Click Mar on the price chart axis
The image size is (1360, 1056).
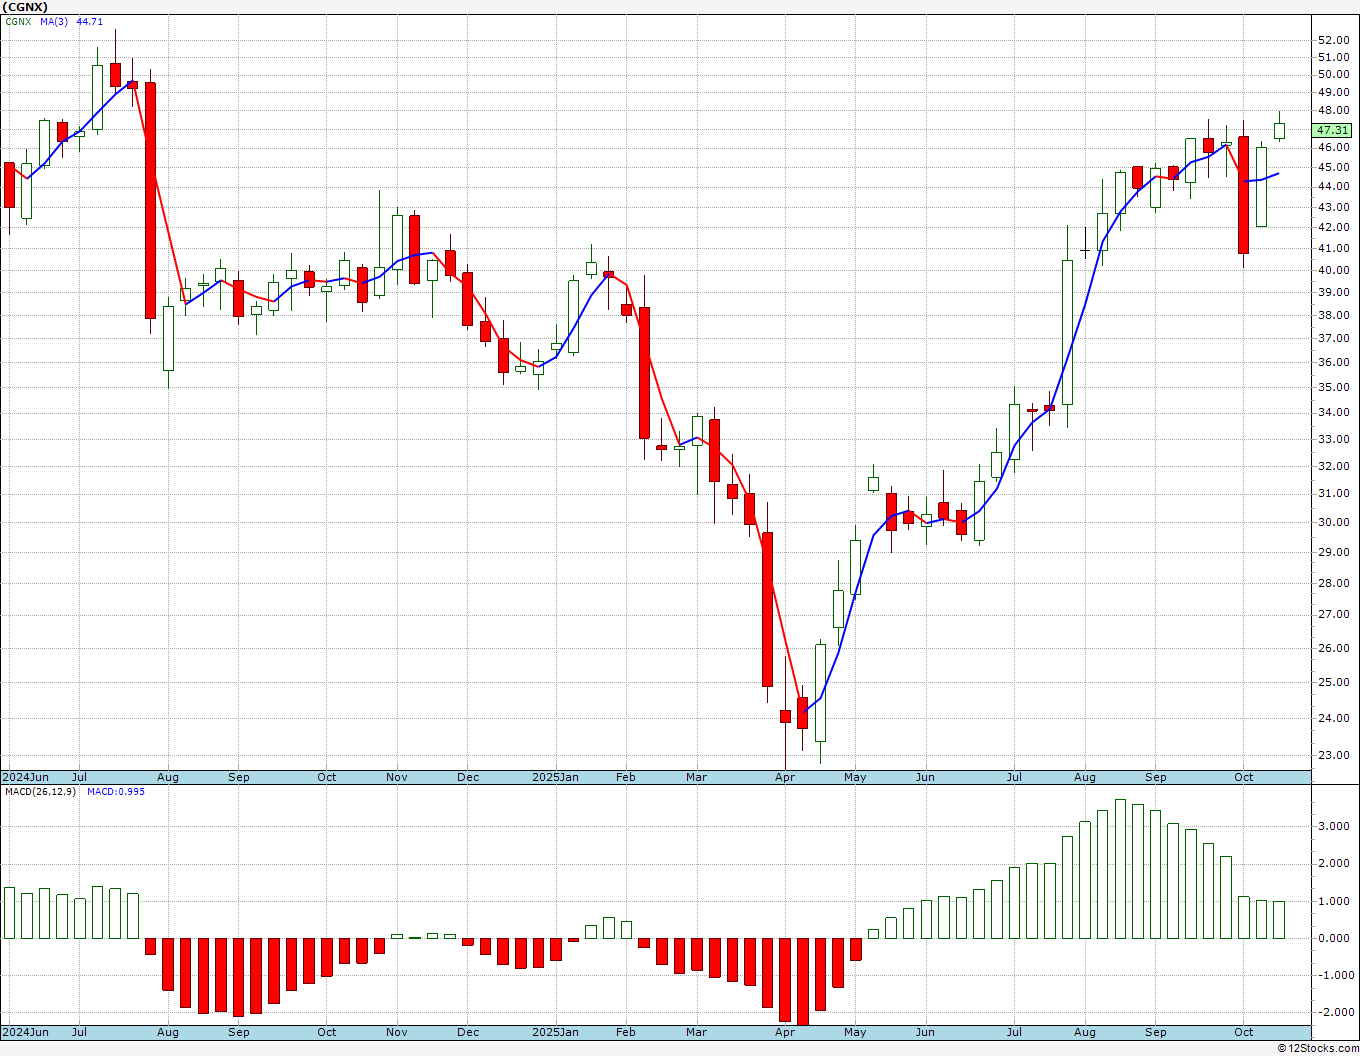coord(697,777)
